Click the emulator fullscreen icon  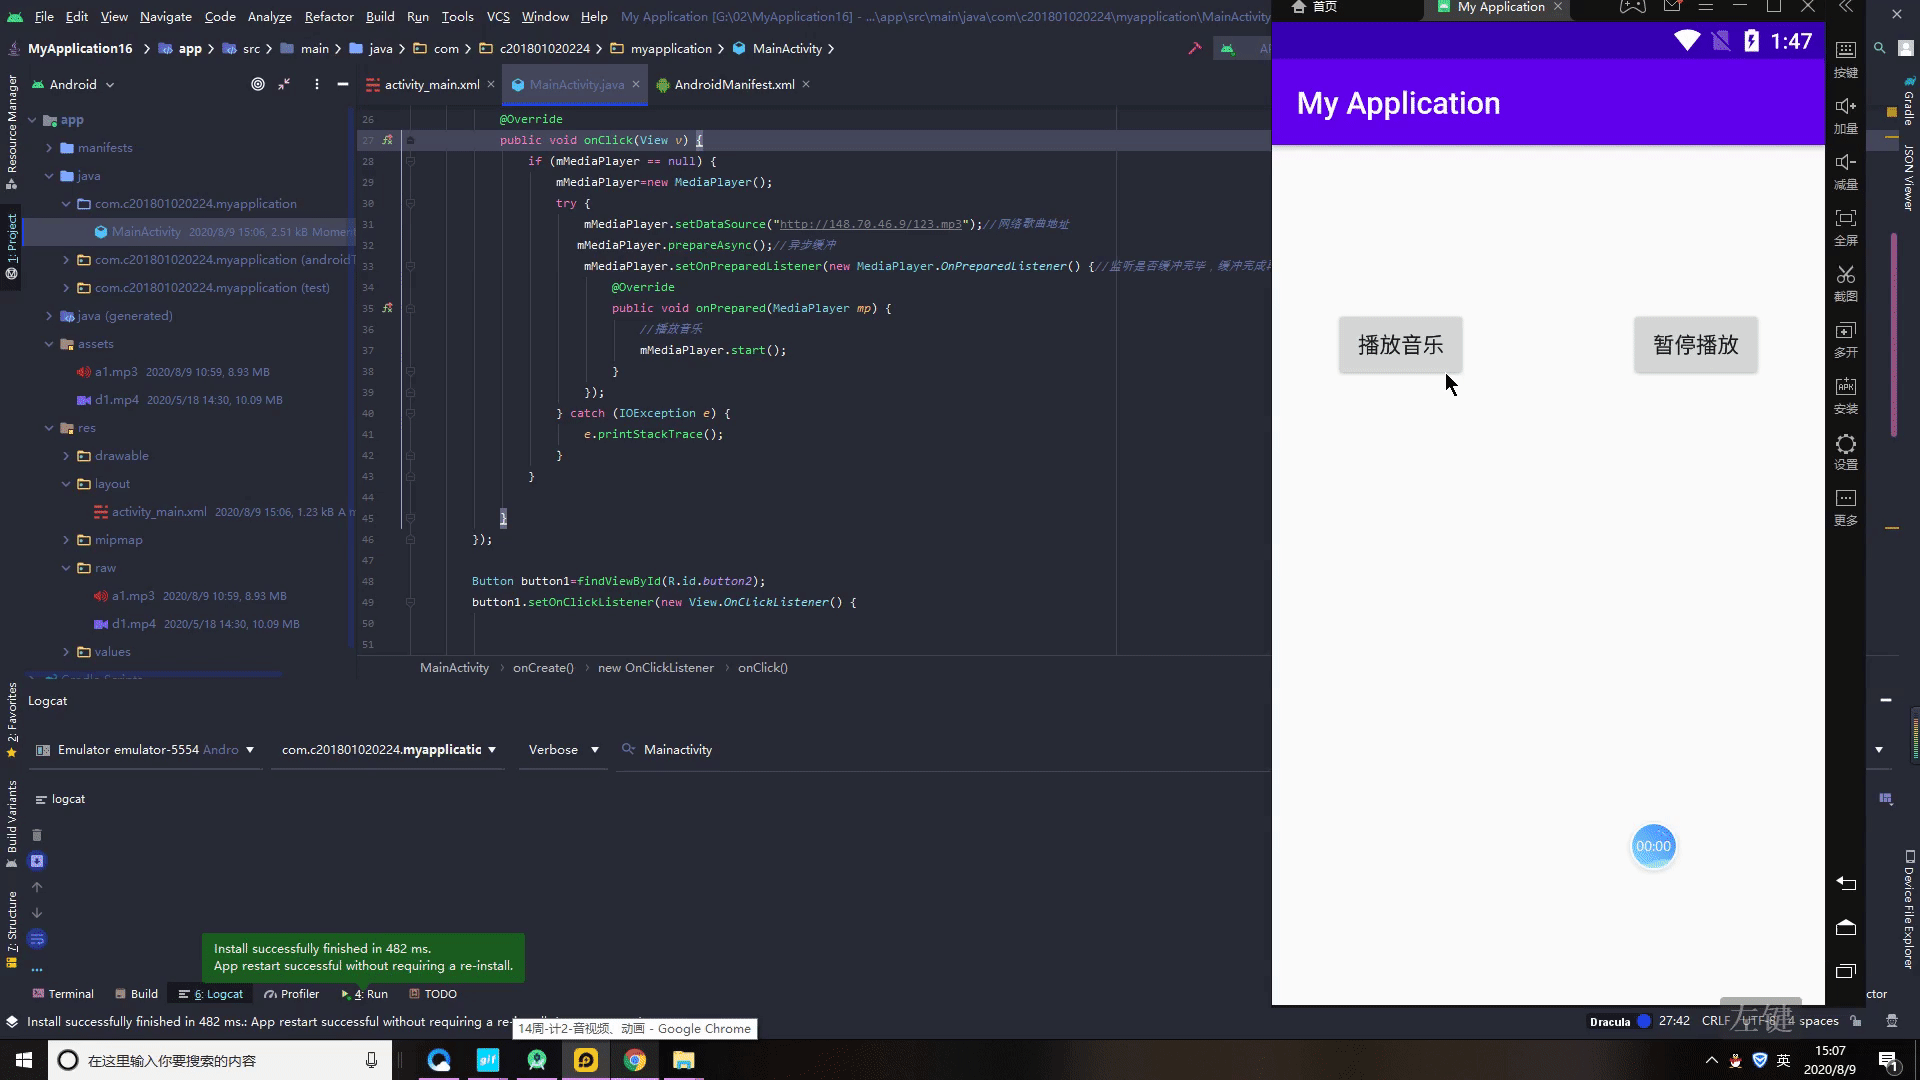click(1845, 218)
